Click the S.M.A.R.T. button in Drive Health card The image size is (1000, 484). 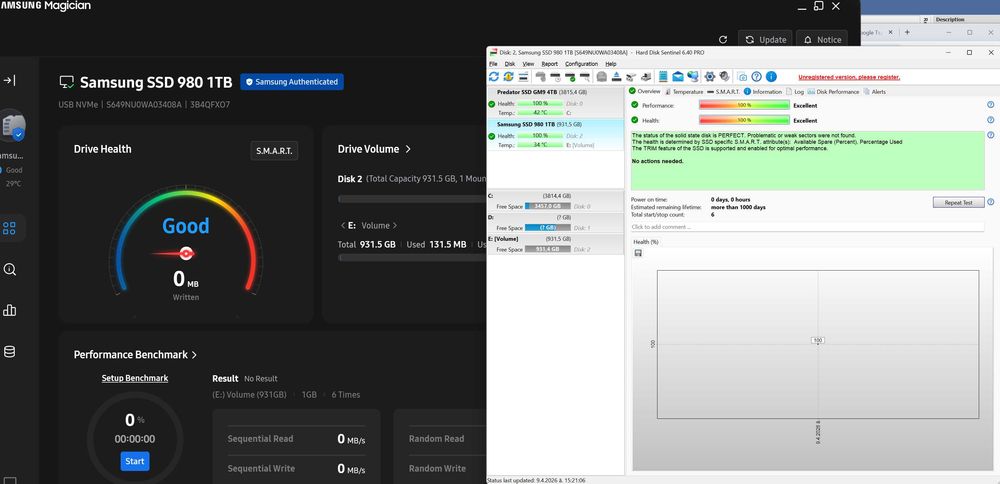(274, 151)
